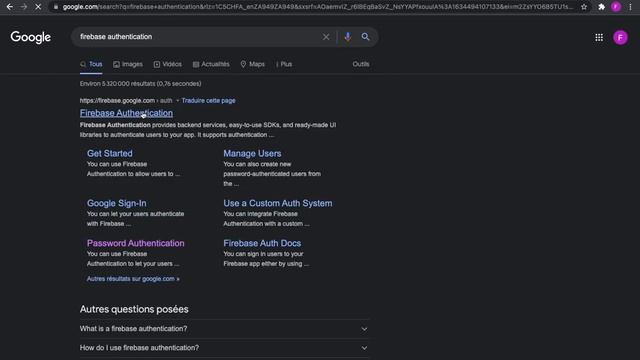The image size is (640, 360).
Task: Click the address bar URL
Action: coord(317,7)
